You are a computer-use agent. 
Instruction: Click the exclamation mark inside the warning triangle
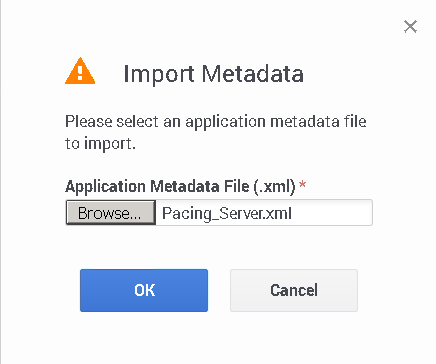tap(80, 72)
